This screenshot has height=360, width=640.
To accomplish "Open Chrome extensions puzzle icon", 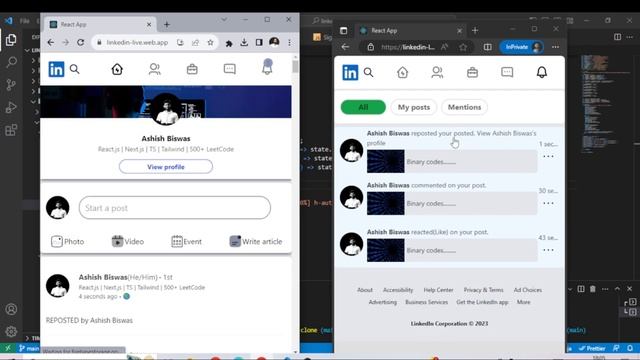I will point(229,43).
